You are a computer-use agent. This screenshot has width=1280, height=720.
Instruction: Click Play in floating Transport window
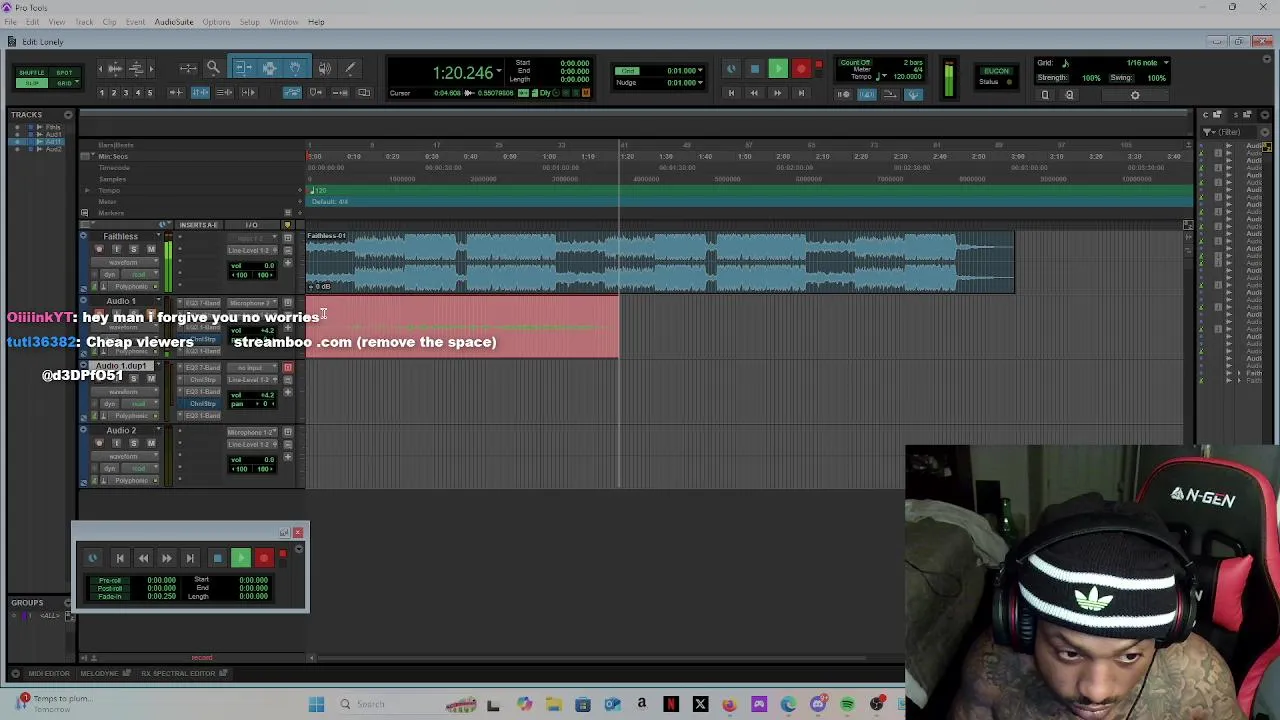pos(241,558)
